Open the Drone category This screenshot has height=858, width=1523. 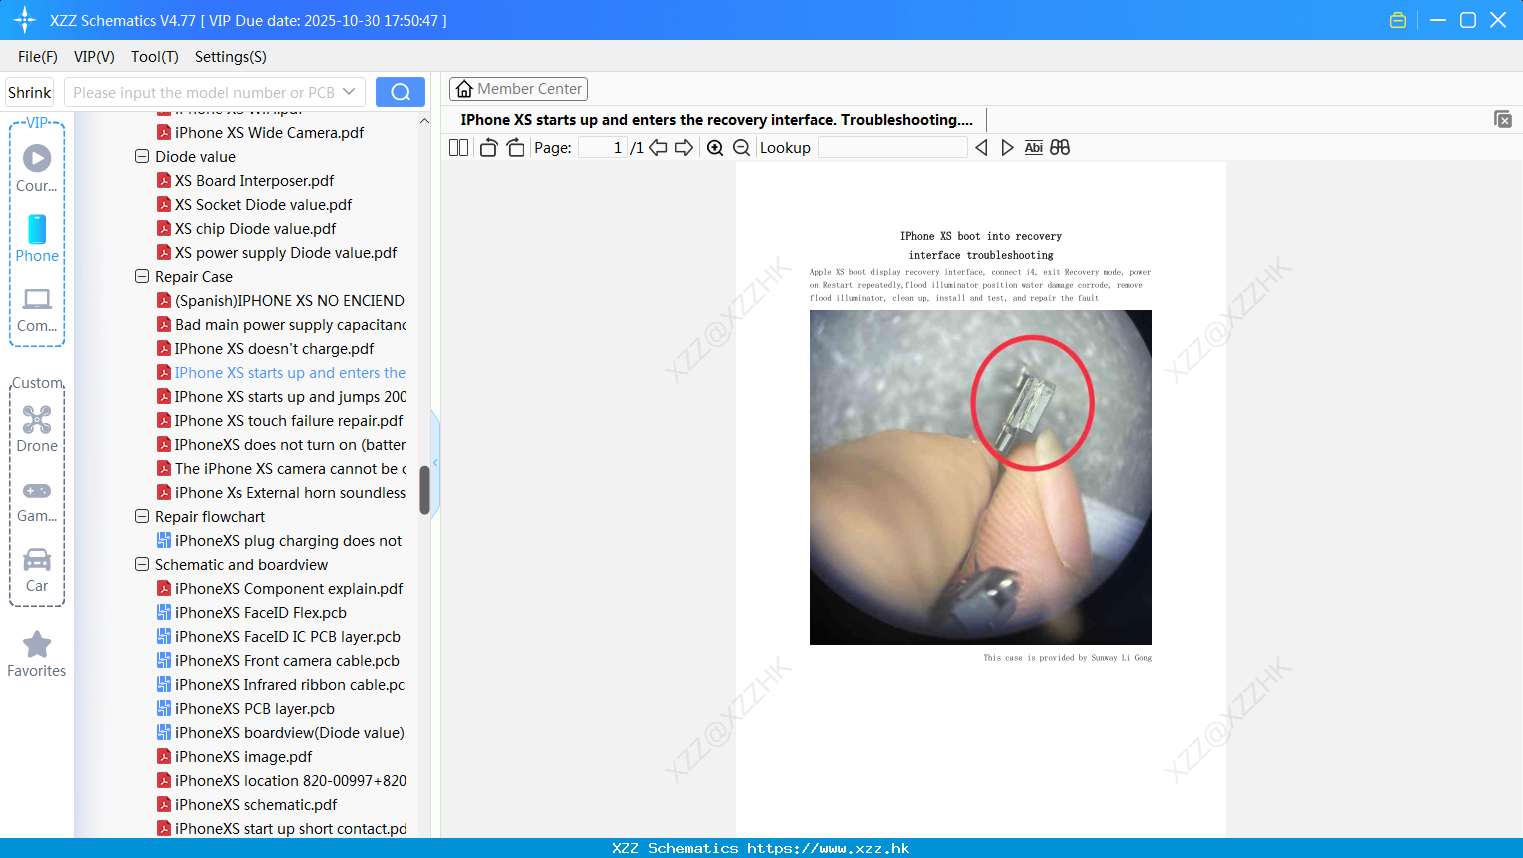click(x=37, y=428)
